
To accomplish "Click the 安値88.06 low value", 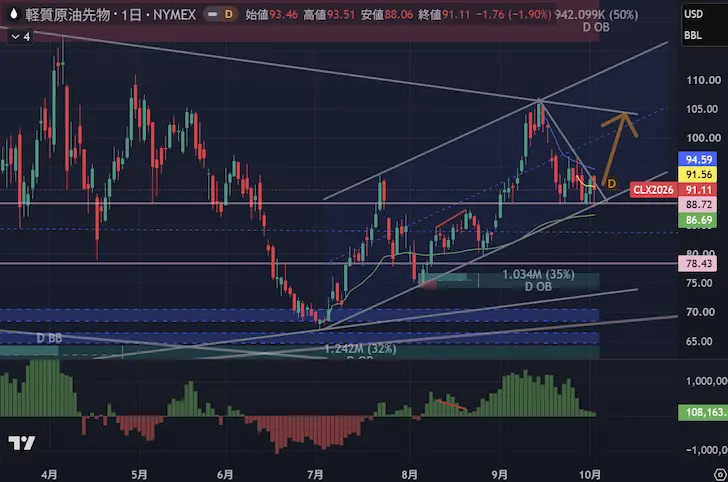I will [x=387, y=15].
